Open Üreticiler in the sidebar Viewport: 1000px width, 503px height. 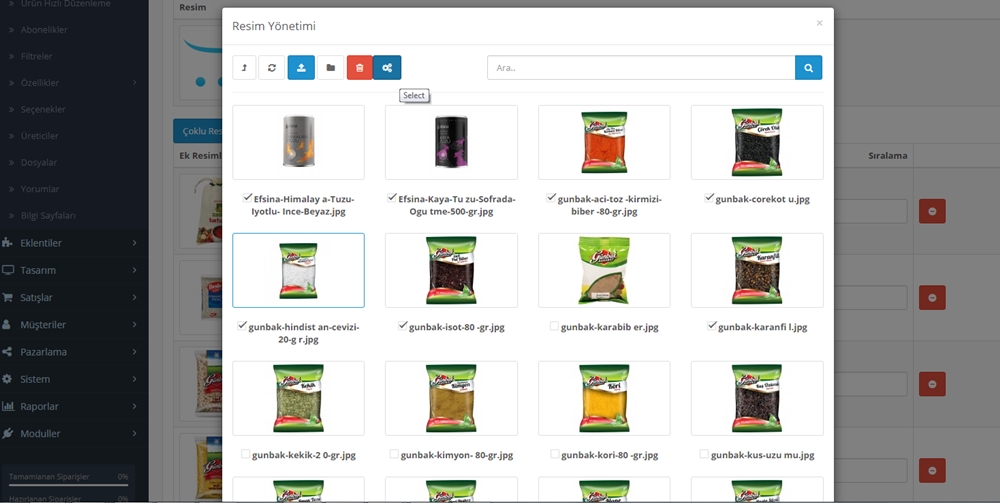pos(40,136)
